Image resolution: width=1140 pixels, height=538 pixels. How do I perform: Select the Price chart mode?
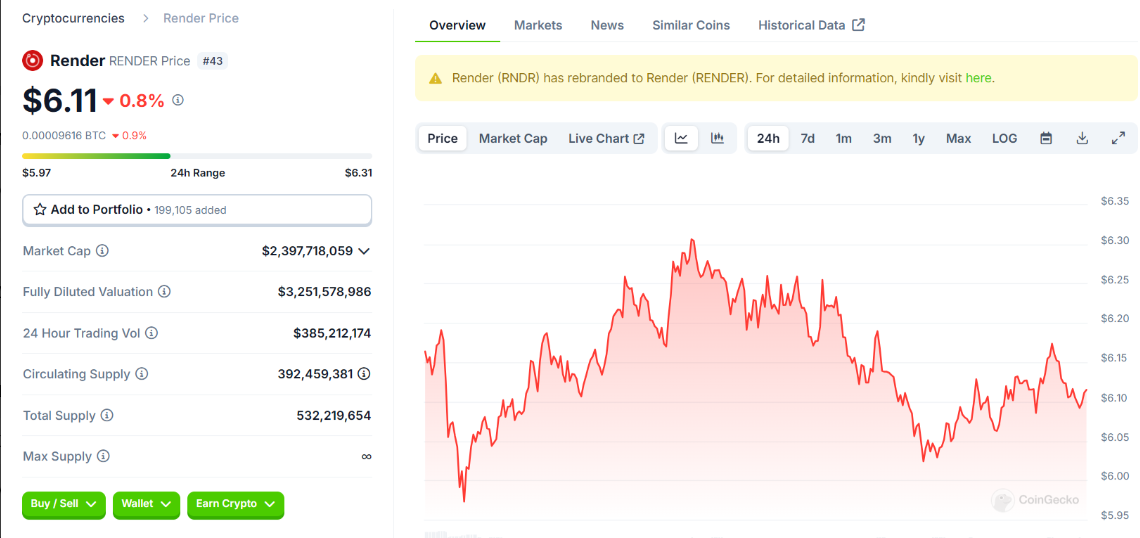[442, 138]
